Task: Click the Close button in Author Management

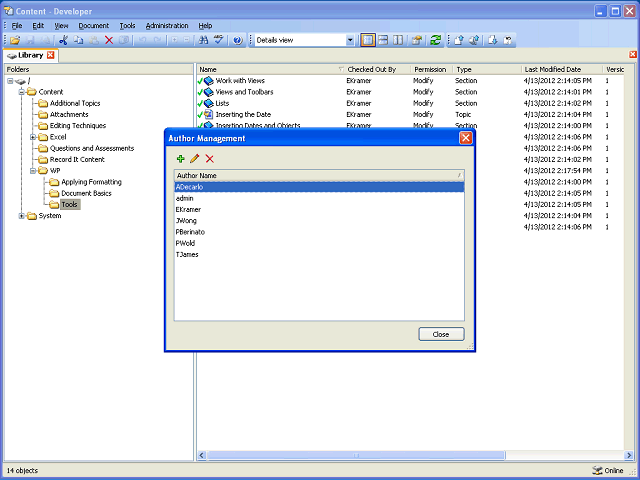Action: [x=441, y=334]
